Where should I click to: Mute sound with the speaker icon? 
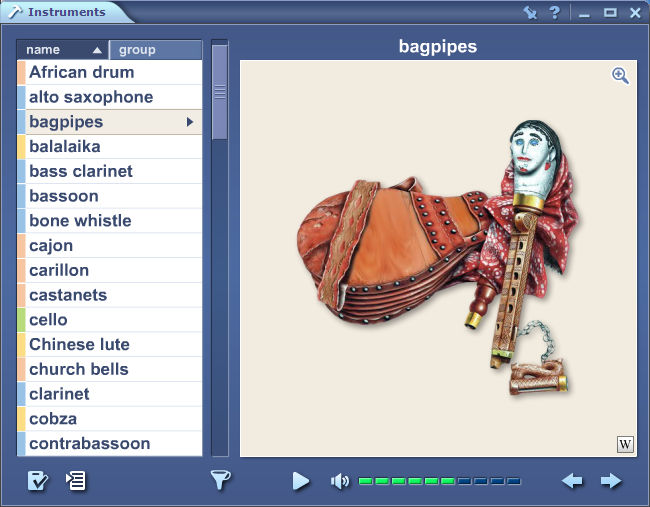pos(340,481)
